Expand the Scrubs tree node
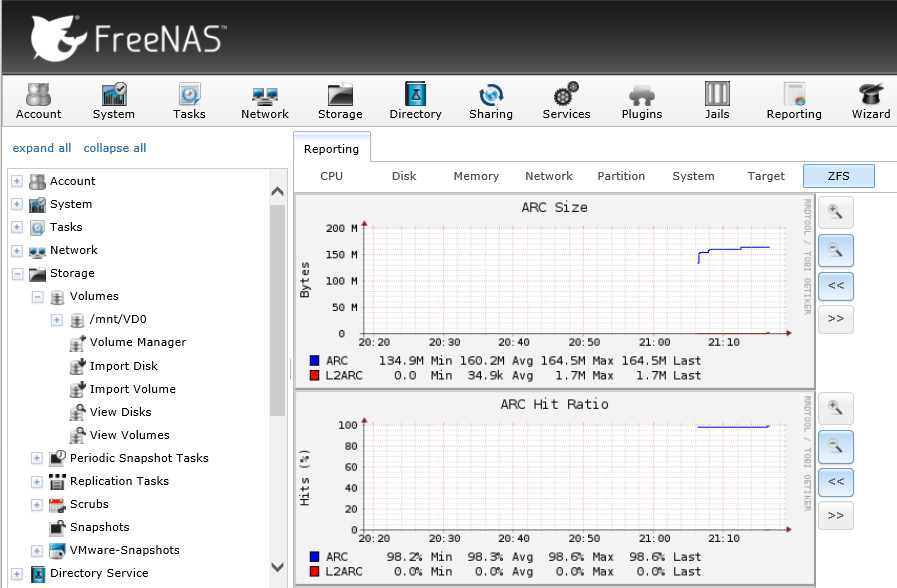 point(37,504)
